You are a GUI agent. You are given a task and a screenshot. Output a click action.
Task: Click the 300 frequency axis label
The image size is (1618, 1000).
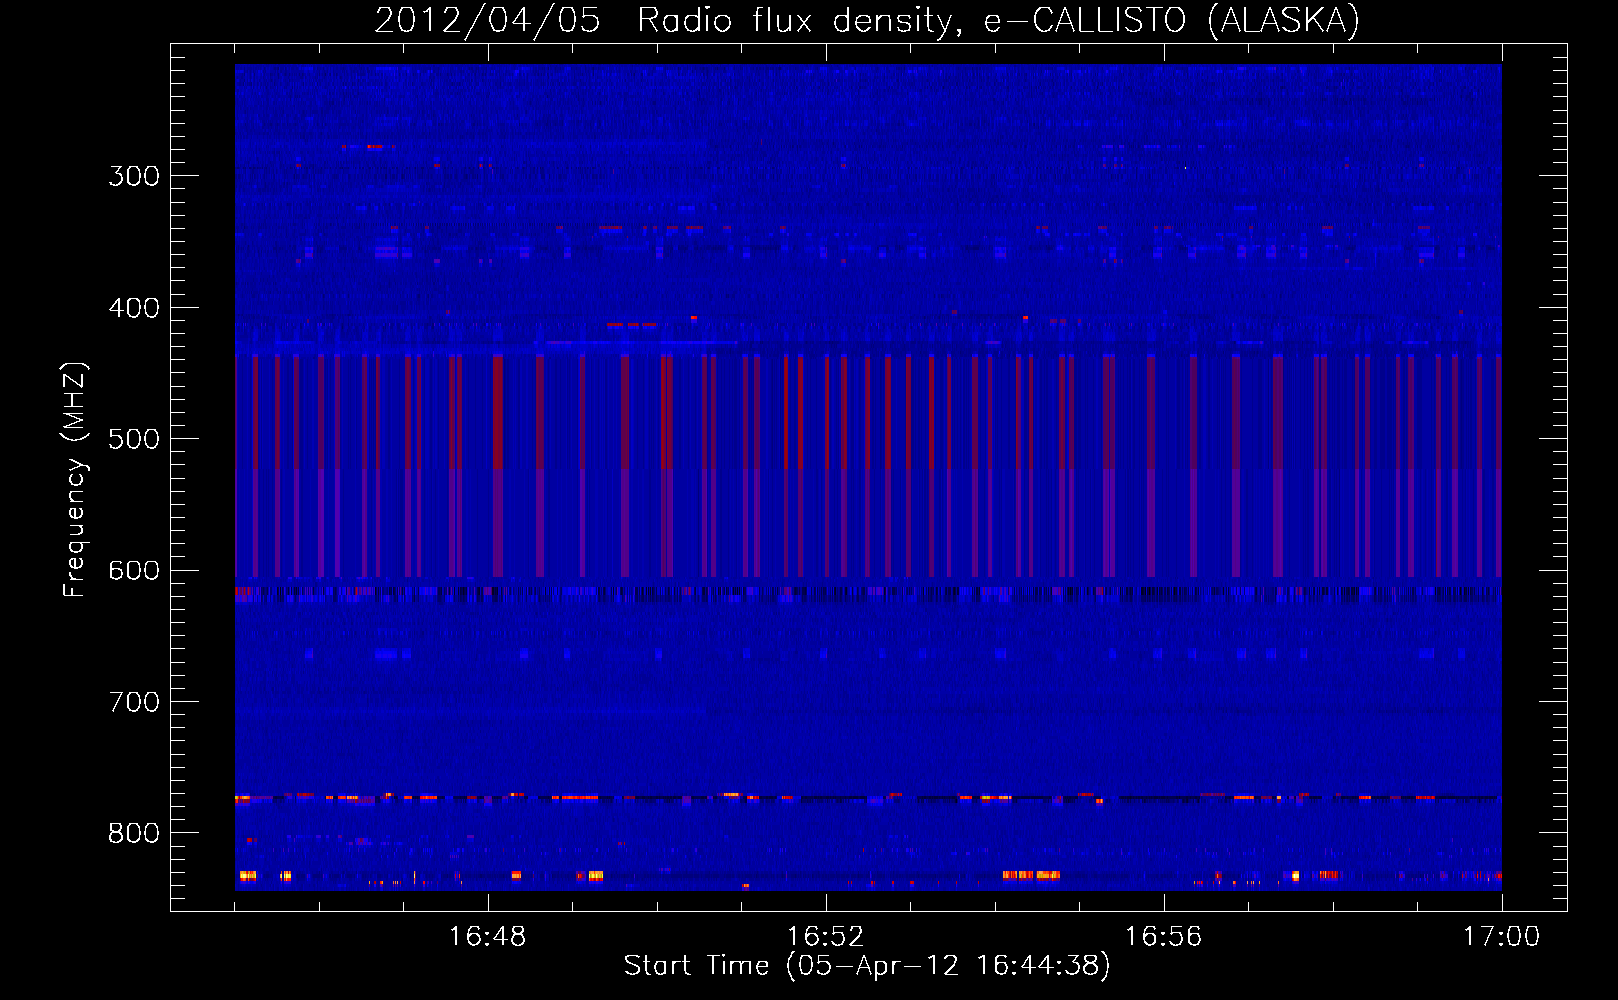coord(134,176)
